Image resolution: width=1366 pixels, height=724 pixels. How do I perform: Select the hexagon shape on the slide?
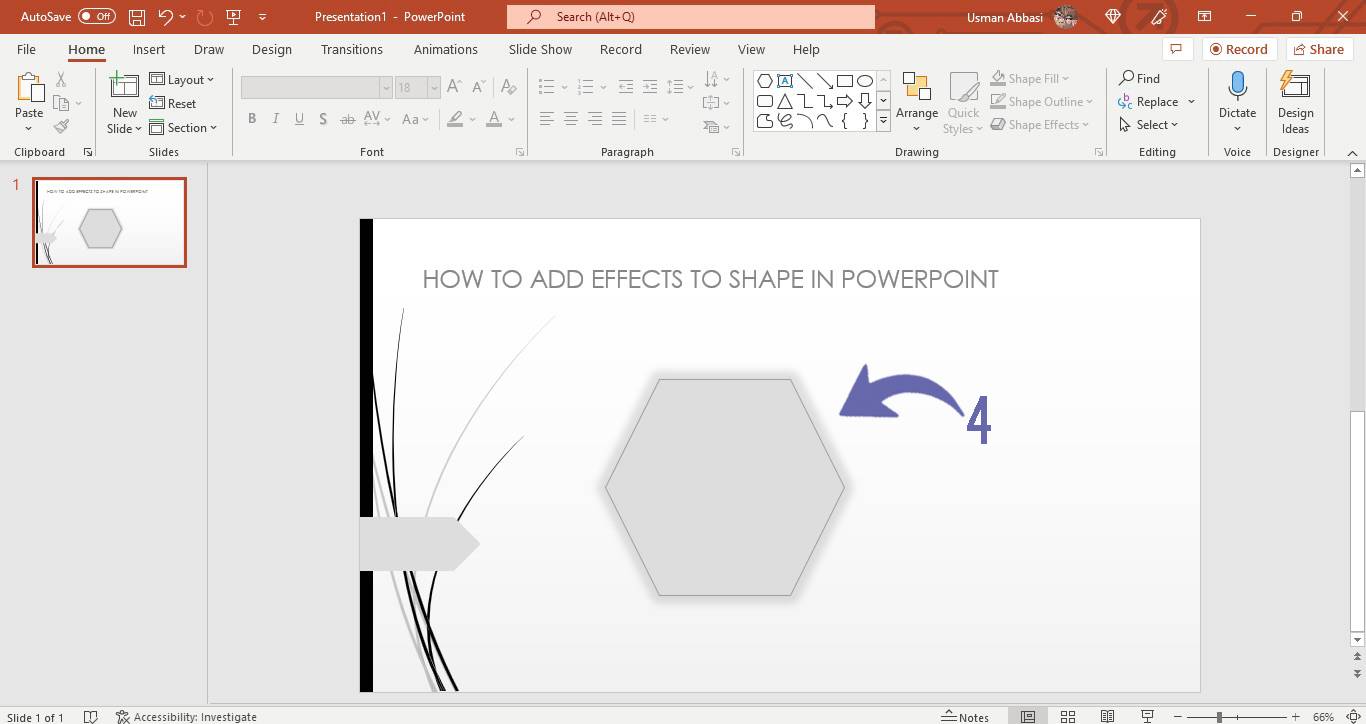pyautogui.click(x=724, y=487)
